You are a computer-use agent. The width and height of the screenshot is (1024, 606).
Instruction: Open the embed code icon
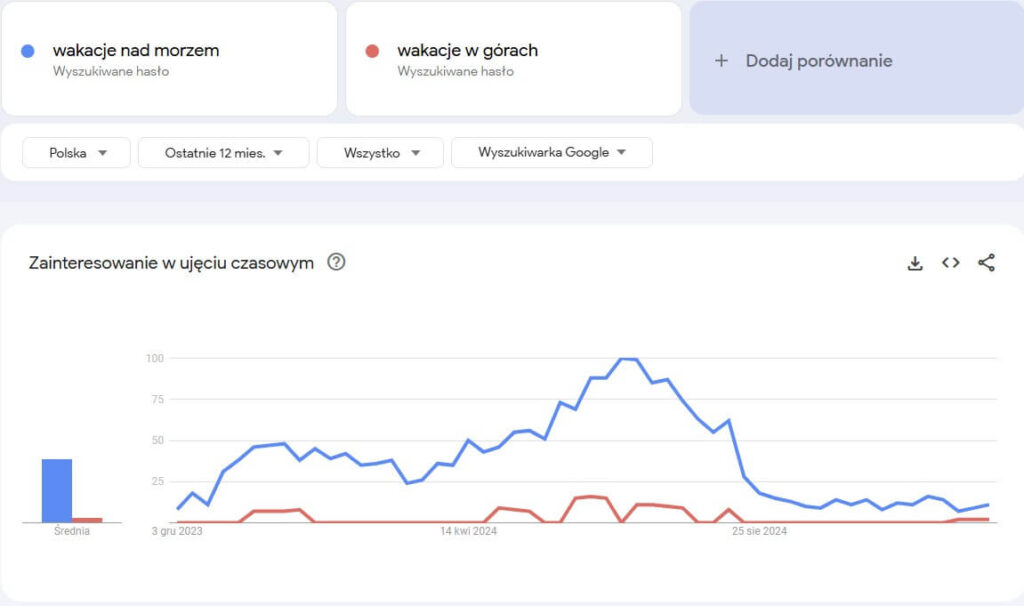pos(950,263)
